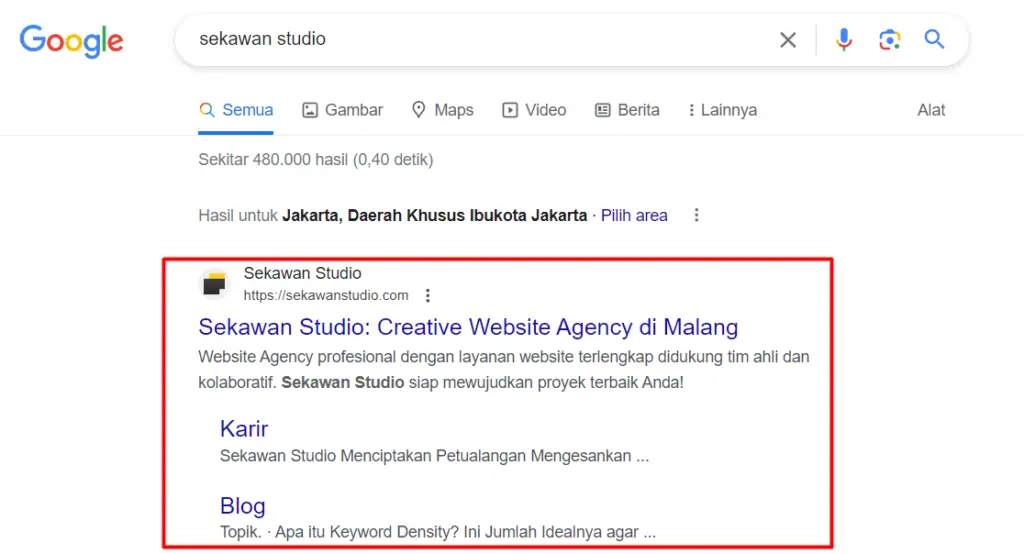1024x554 pixels.
Task: Select the Semua tab
Action: [236, 110]
